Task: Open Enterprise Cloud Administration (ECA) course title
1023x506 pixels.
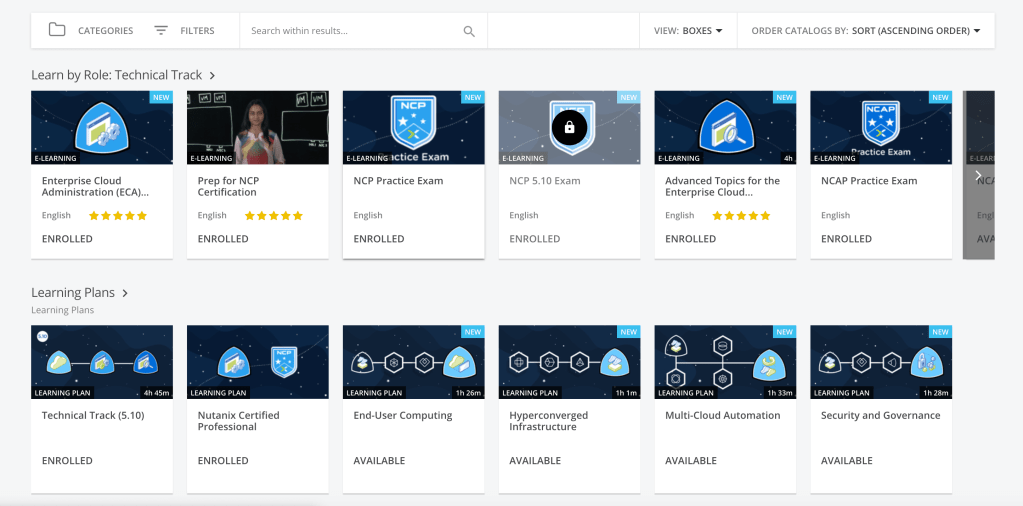Action: point(95,186)
